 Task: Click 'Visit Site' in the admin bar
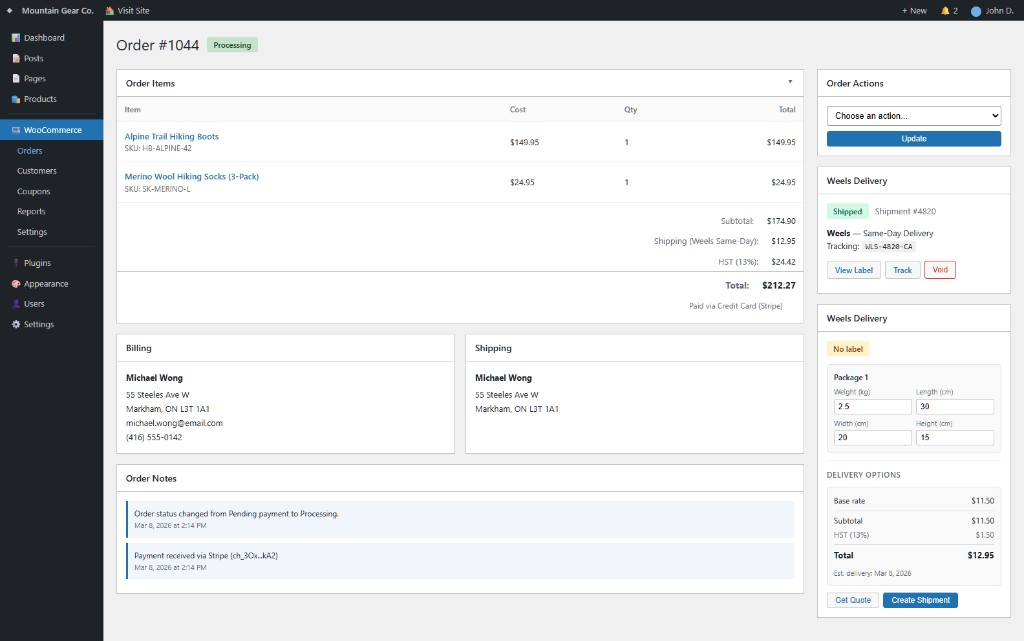click(128, 9)
